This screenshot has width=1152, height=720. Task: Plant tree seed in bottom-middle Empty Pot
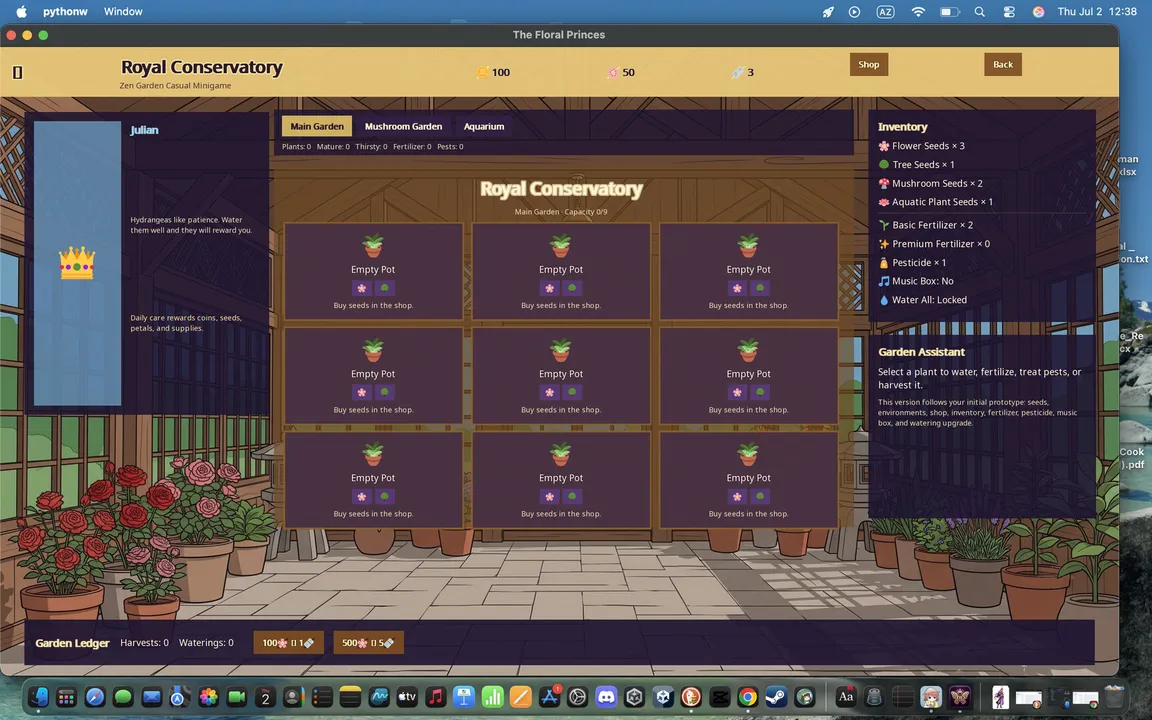click(572, 497)
